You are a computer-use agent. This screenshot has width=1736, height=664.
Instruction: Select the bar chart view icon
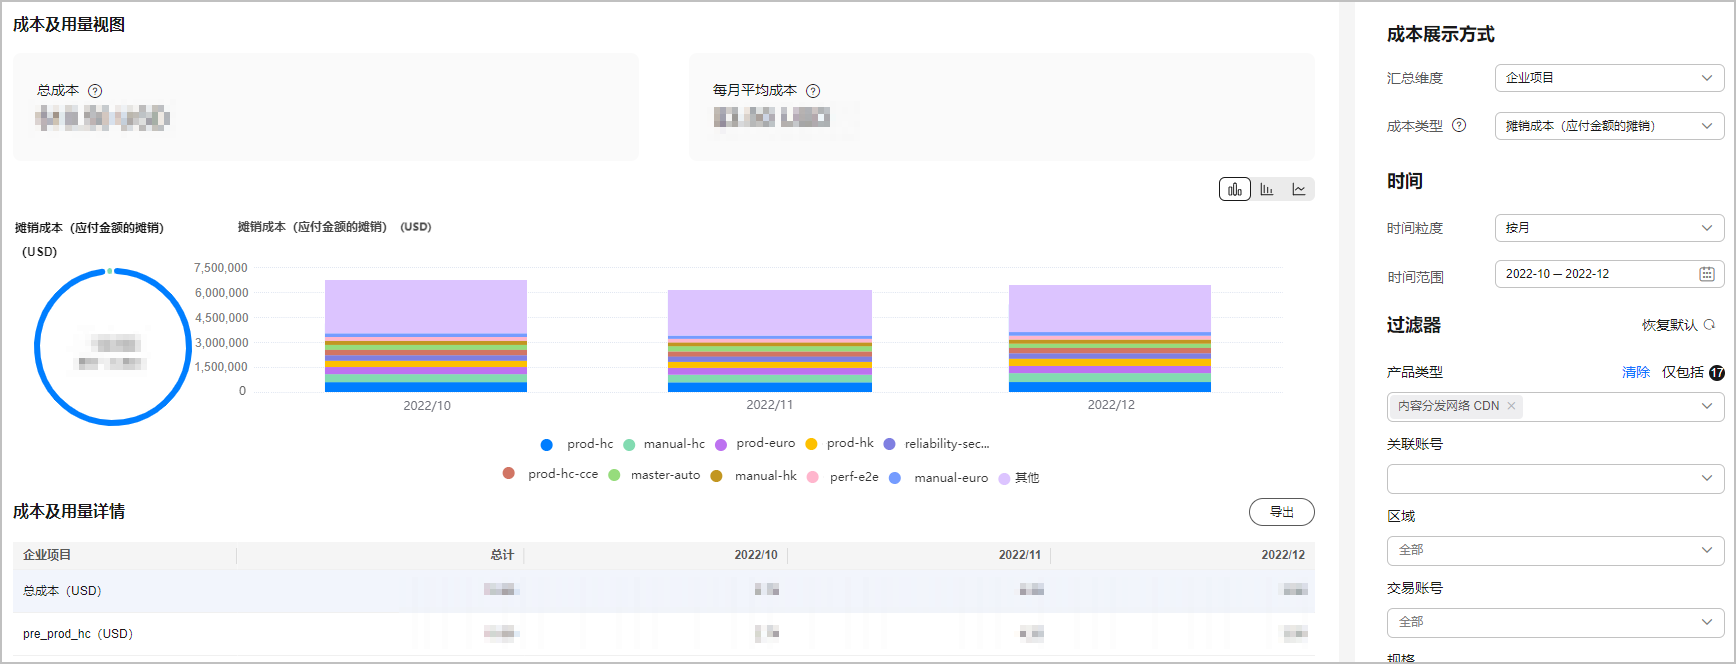pyautogui.click(x=1267, y=189)
